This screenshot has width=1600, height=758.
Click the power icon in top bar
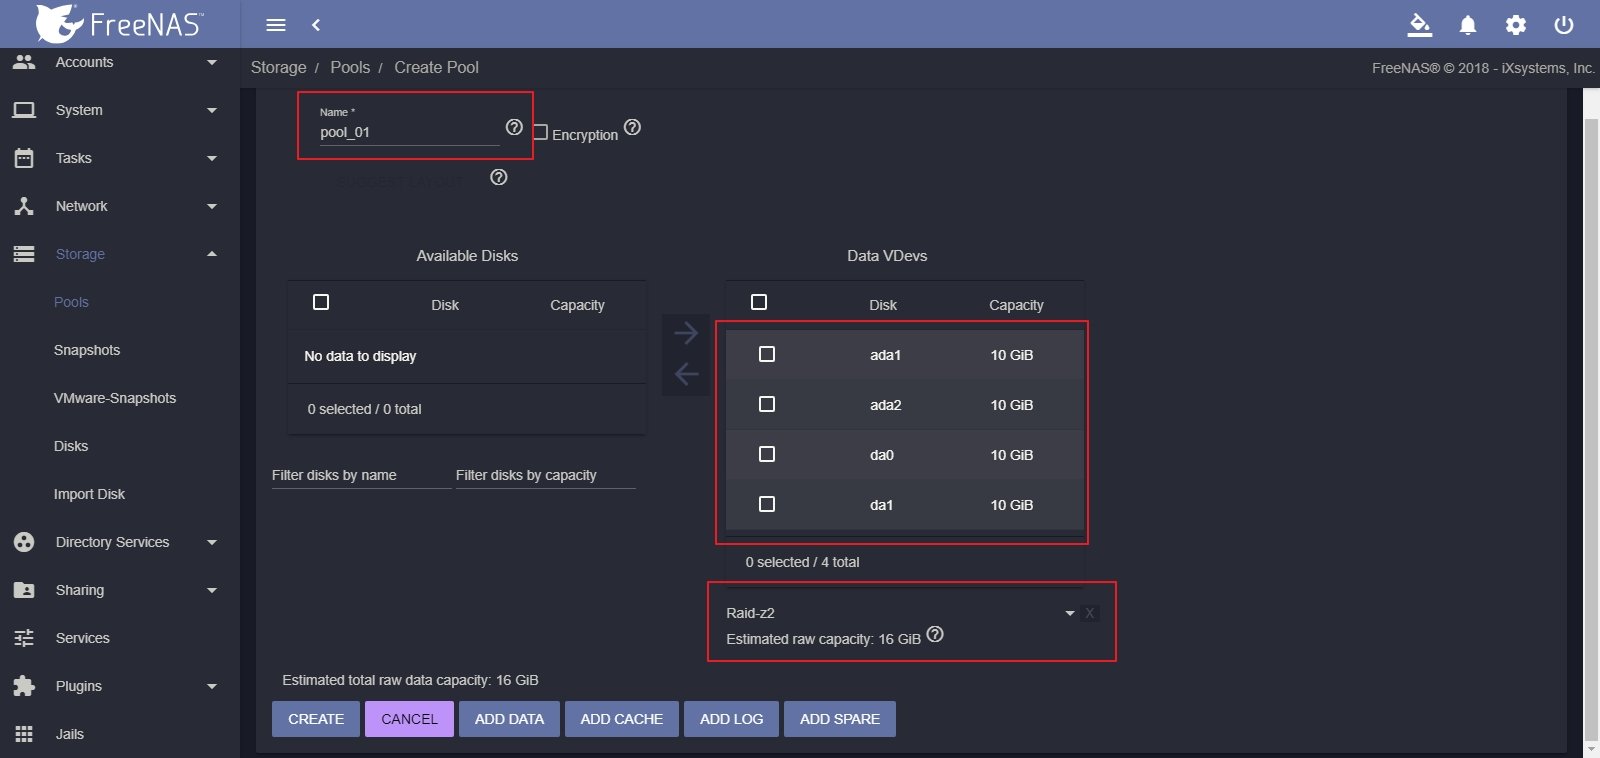pos(1564,25)
